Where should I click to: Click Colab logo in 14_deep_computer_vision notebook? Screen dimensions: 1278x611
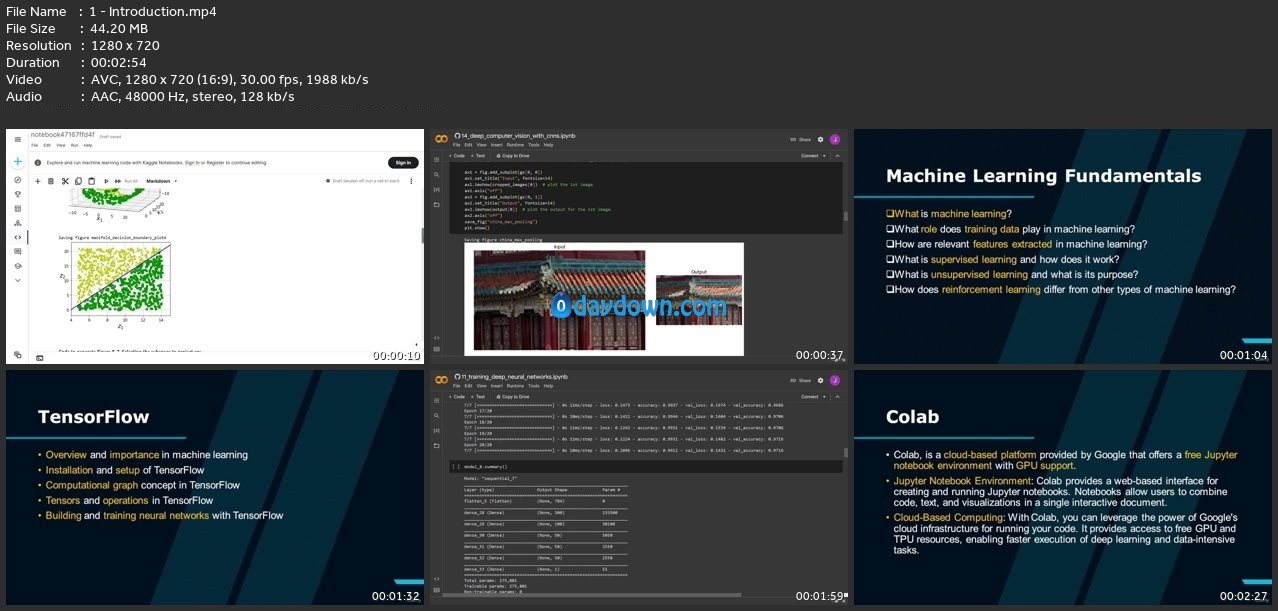(x=440, y=139)
